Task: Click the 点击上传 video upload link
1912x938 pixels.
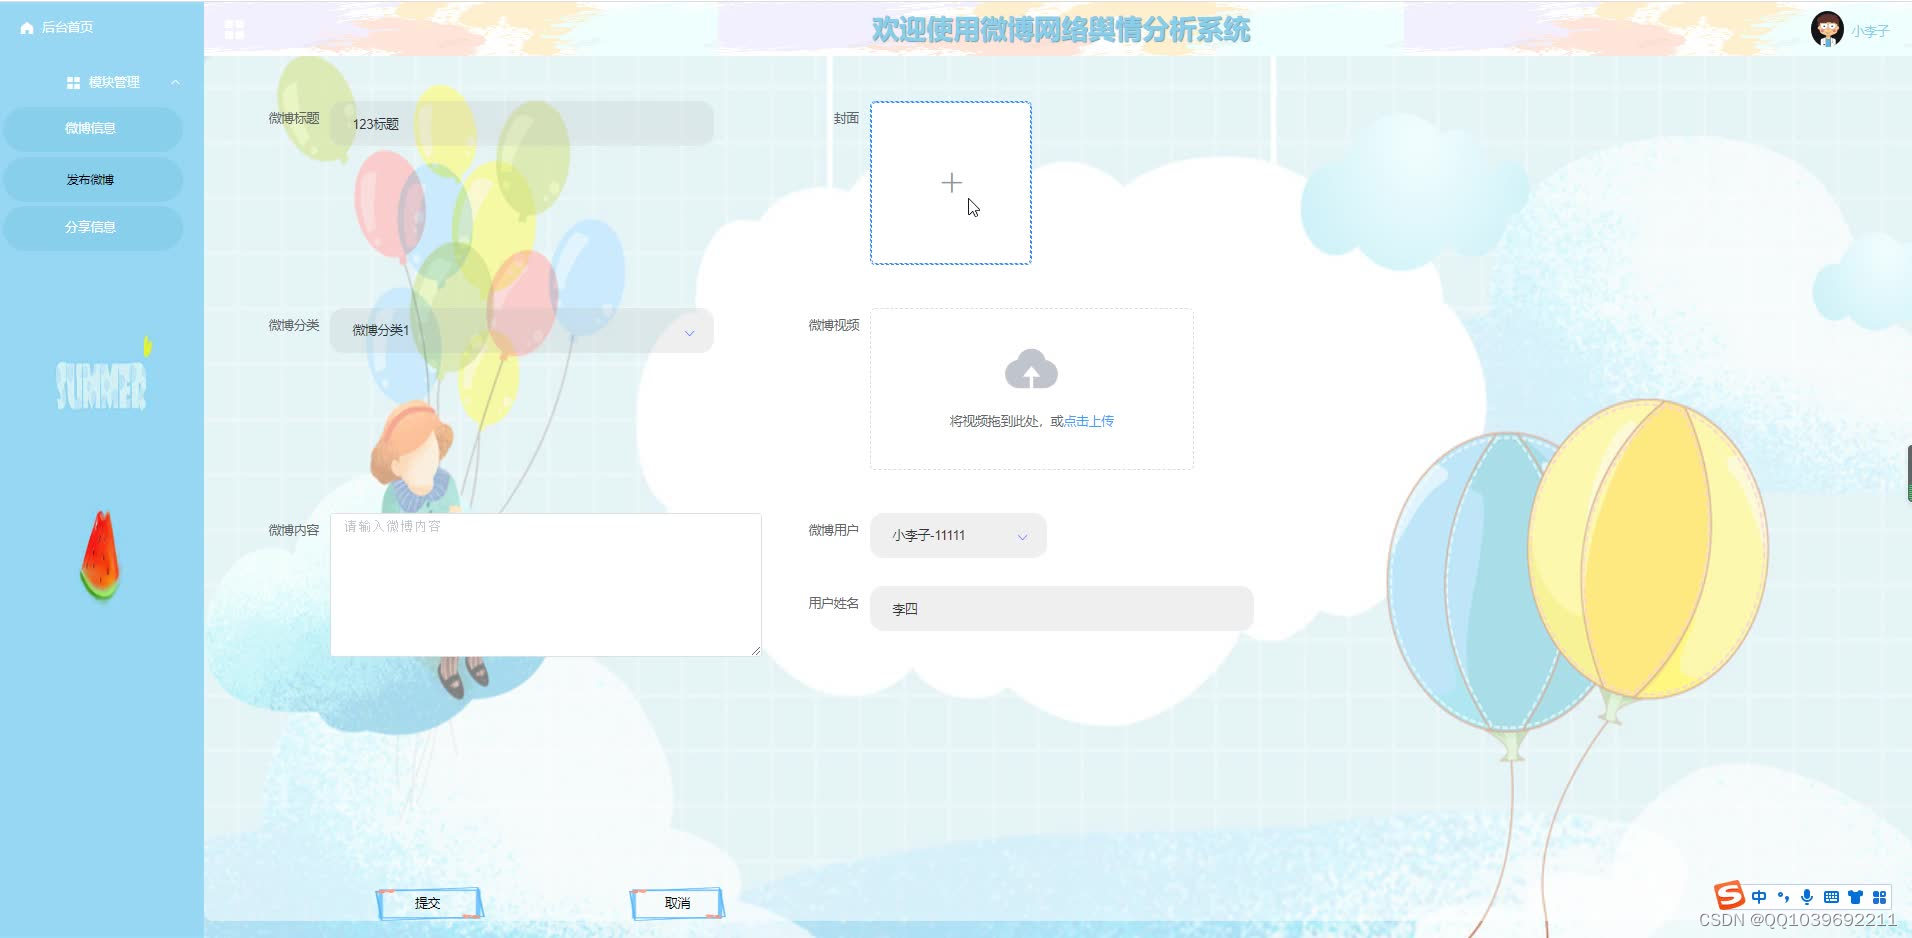Action: tap(1089, 420)
